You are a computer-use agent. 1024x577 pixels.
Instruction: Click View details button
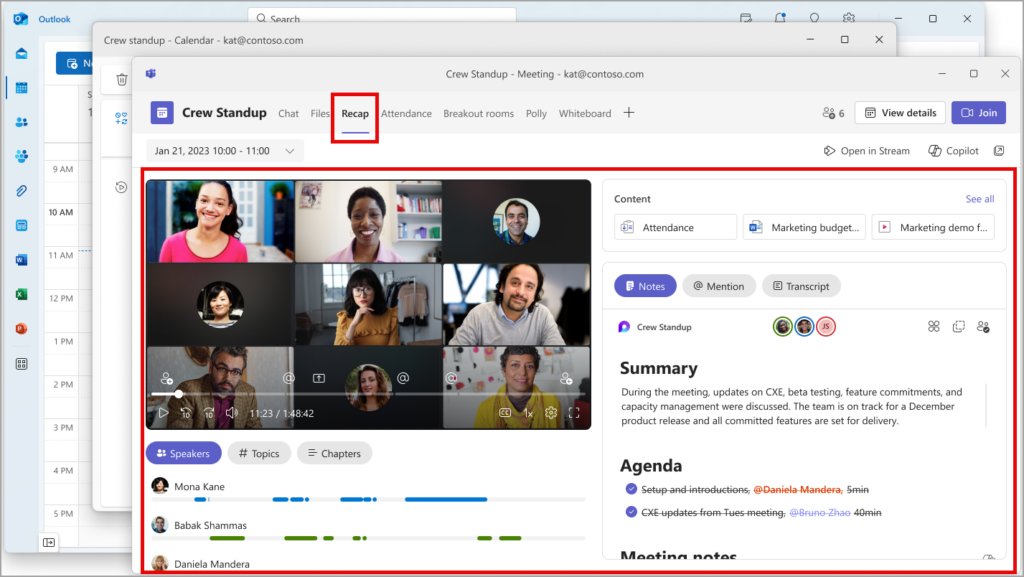(901, 113)
